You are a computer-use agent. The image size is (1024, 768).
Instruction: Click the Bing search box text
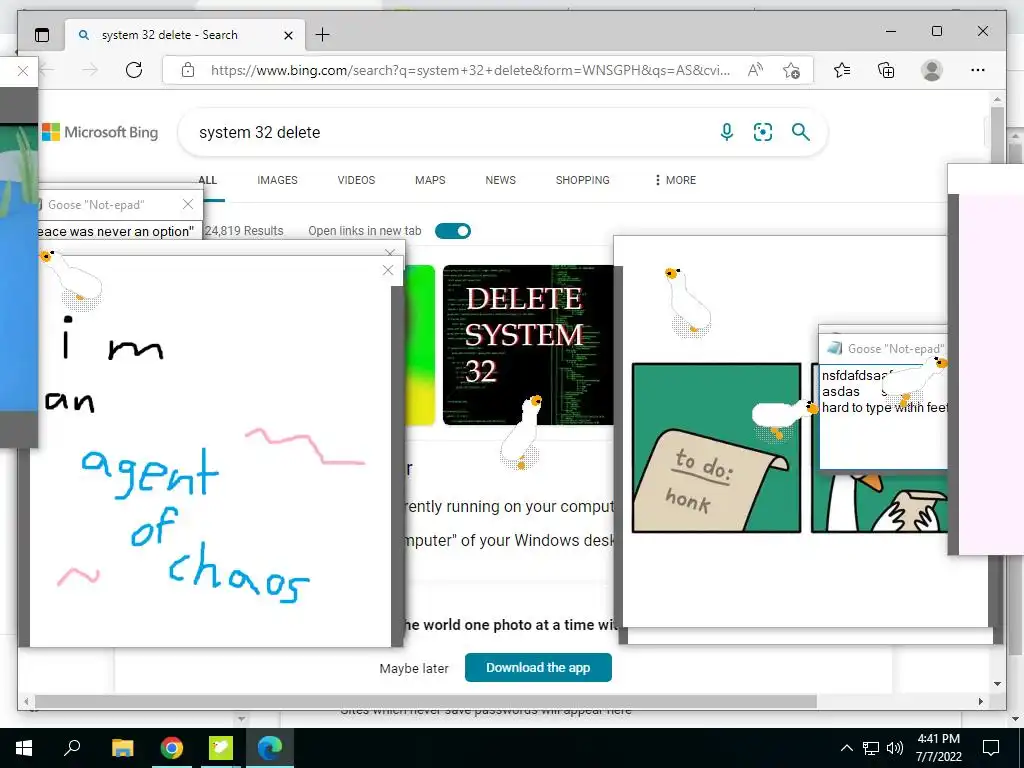coord(260,133)
